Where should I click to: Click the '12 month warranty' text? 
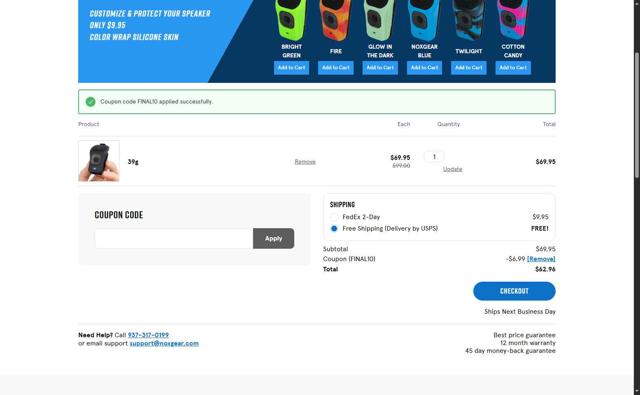pyautogui.click(x=528, y=343)
